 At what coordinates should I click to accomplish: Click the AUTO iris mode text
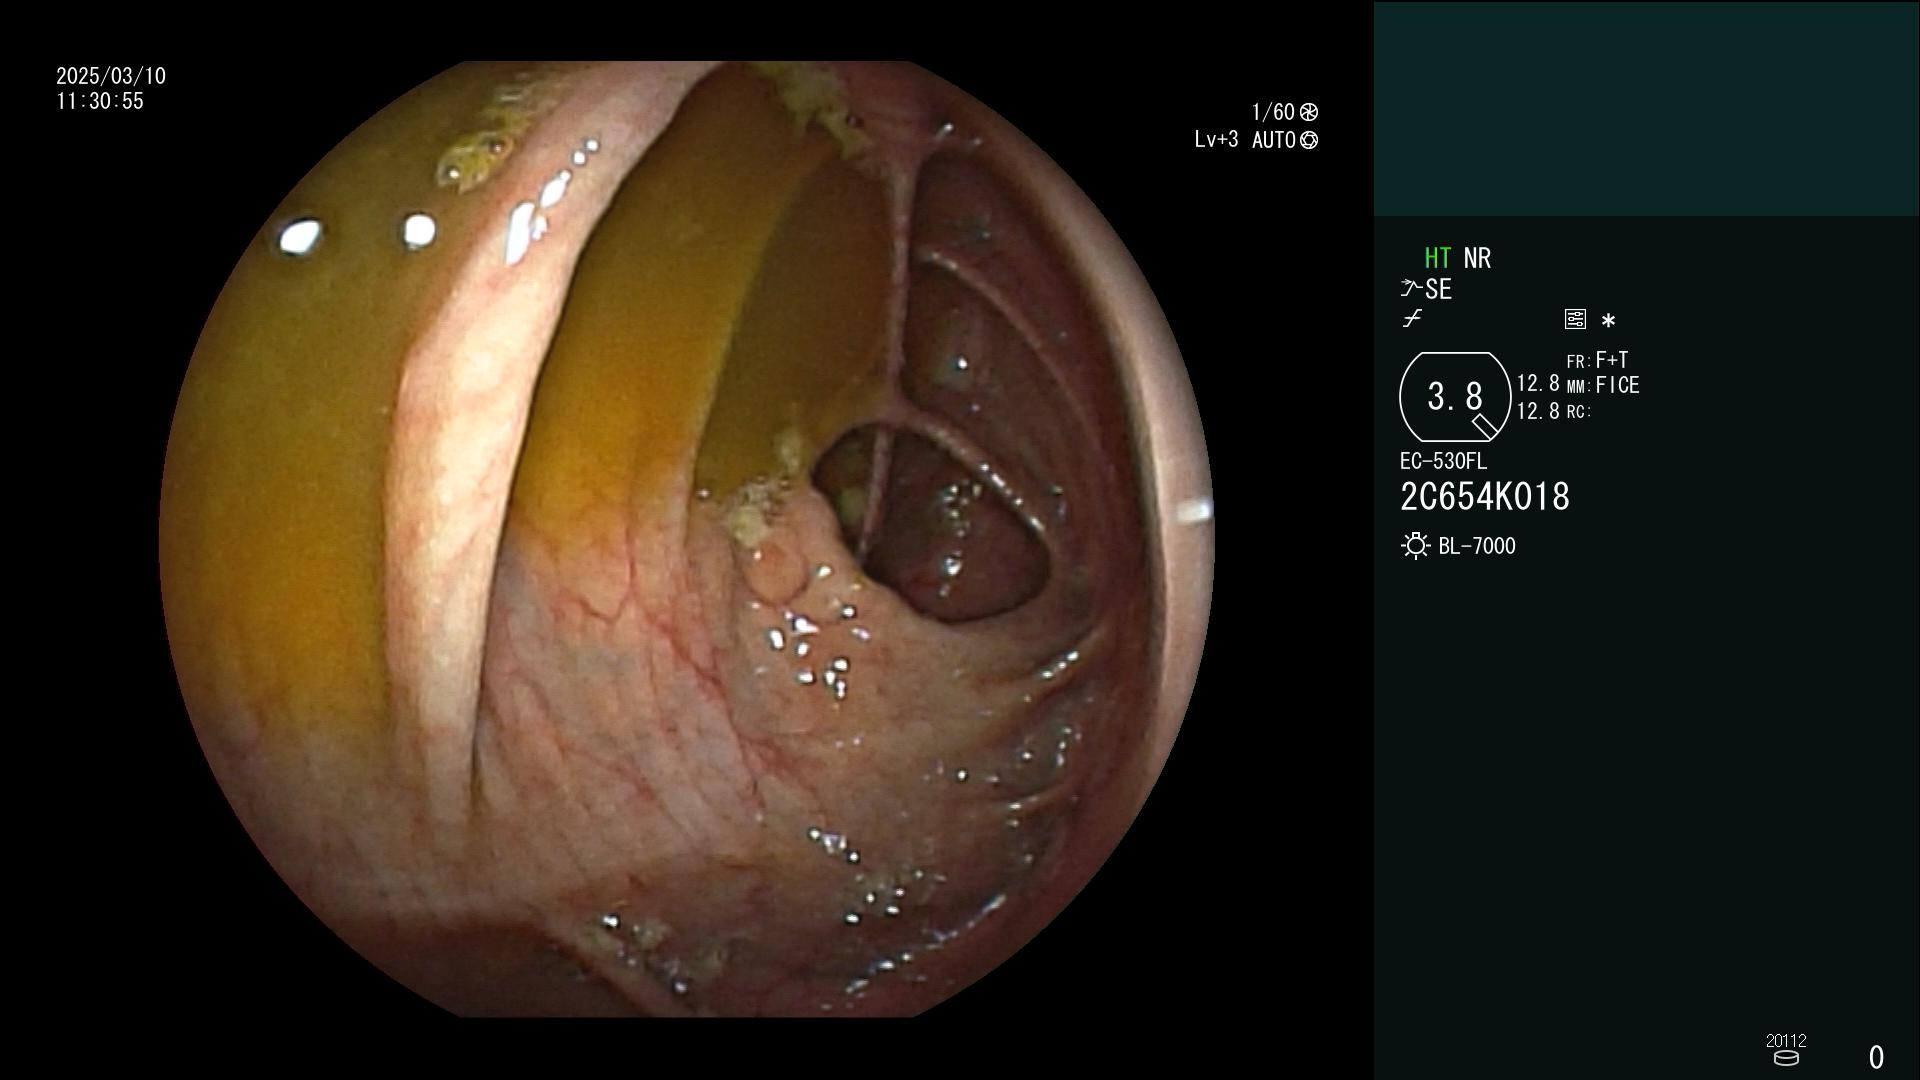pyautogui.click(x=1273, y=140)
